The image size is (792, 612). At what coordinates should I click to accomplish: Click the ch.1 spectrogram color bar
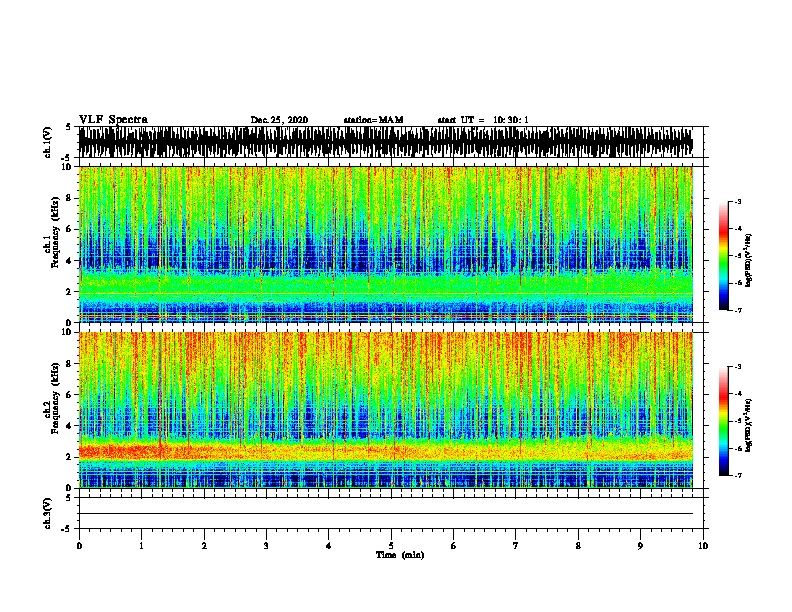723,256
